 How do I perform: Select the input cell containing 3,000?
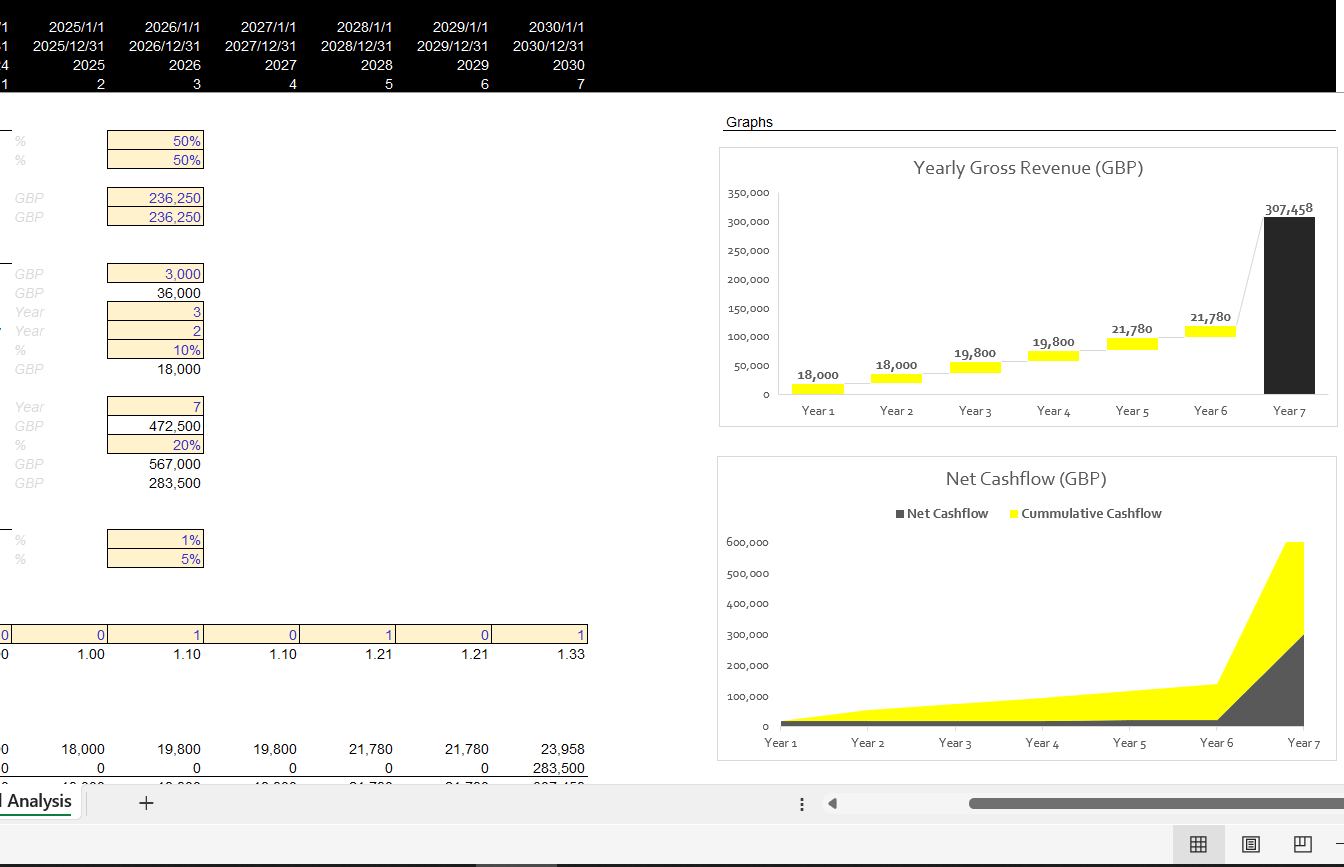[x=155, y=274]
